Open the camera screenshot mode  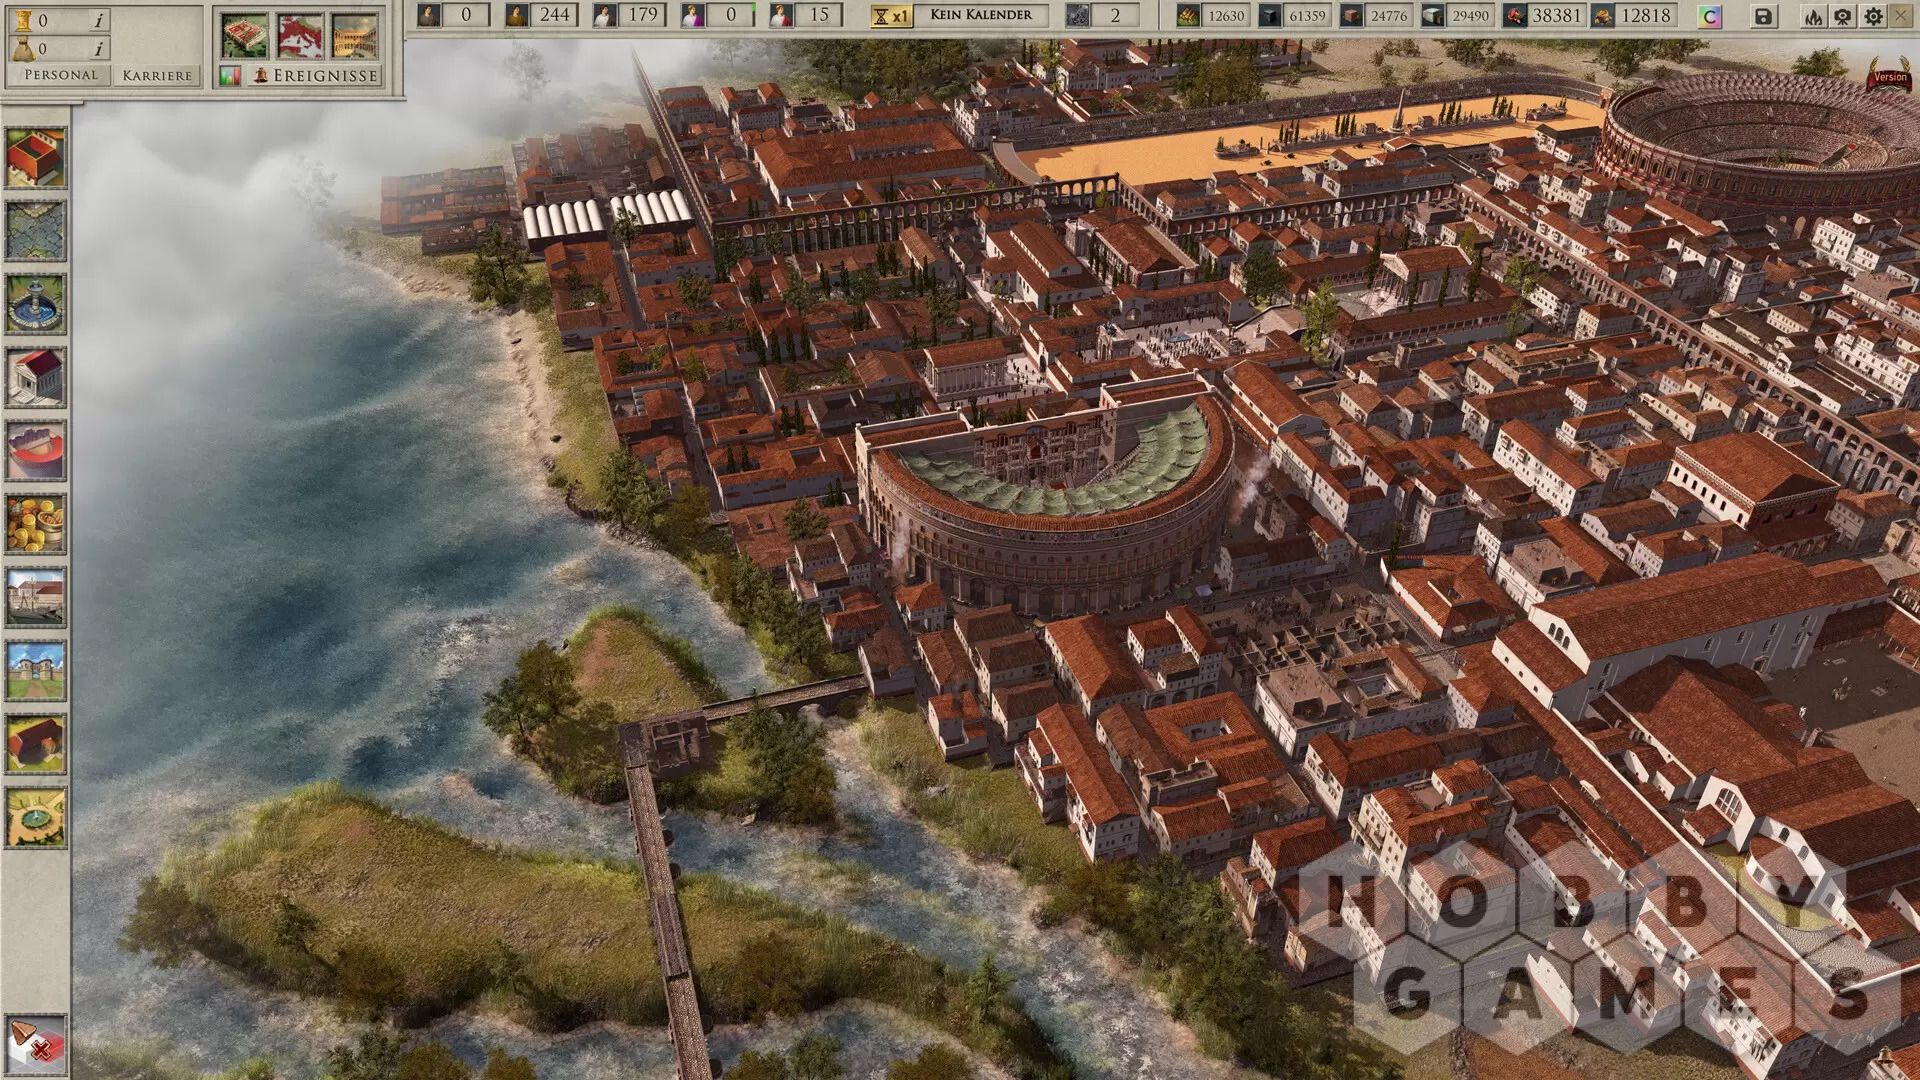point(1844,16)
